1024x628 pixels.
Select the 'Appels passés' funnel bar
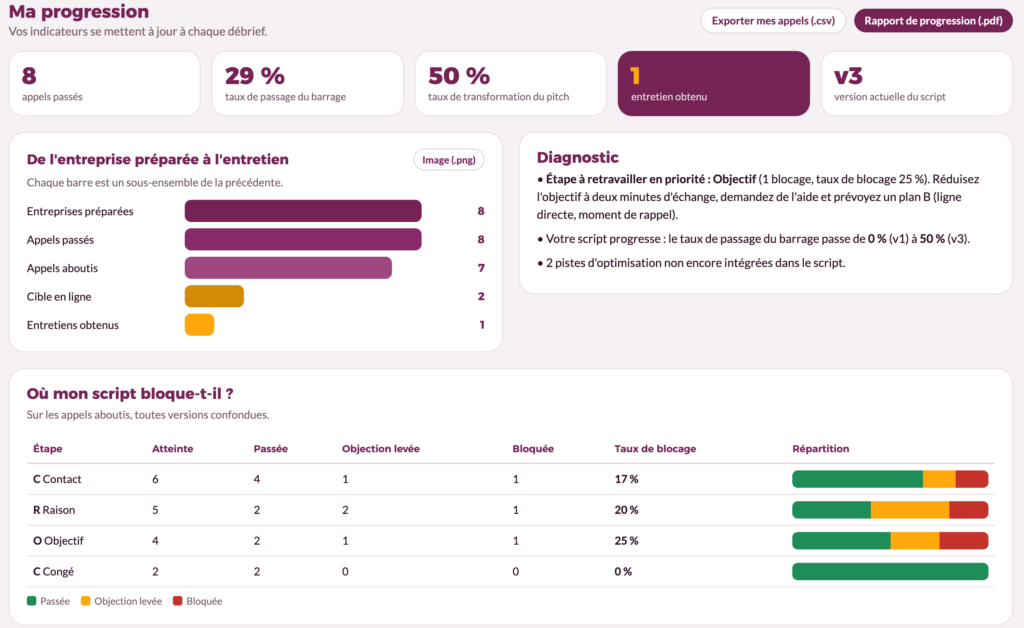tap(303, 240)
